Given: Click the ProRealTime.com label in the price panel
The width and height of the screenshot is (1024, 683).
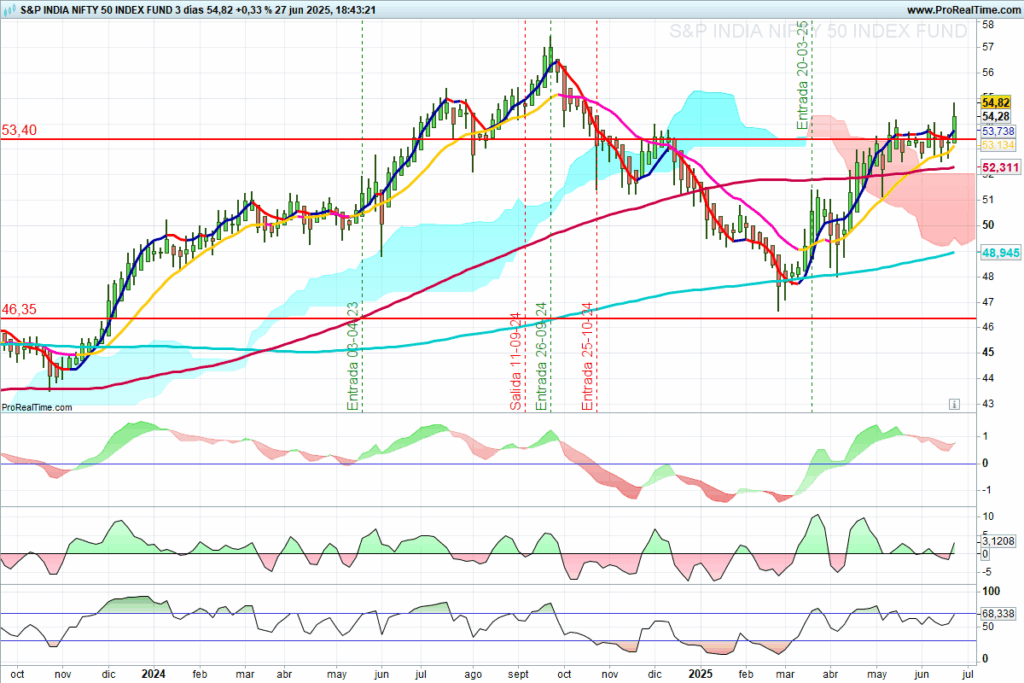Looking at the screenshot, I should (37, 407).
